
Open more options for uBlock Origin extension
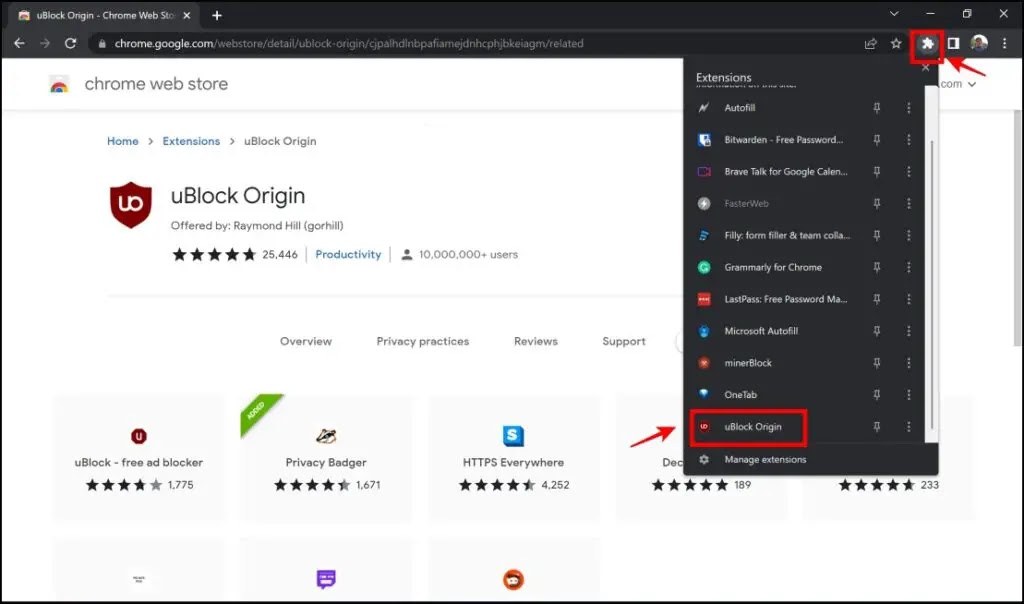click(908, 427)
